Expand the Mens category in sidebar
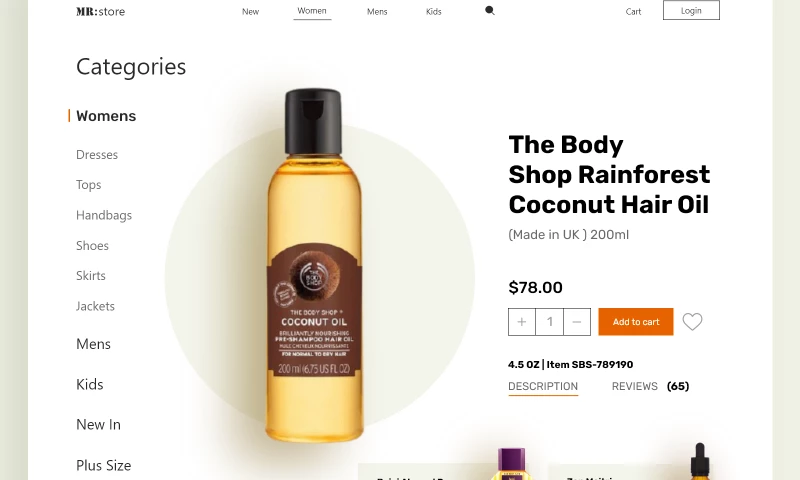800x480 pixels. 93,344
